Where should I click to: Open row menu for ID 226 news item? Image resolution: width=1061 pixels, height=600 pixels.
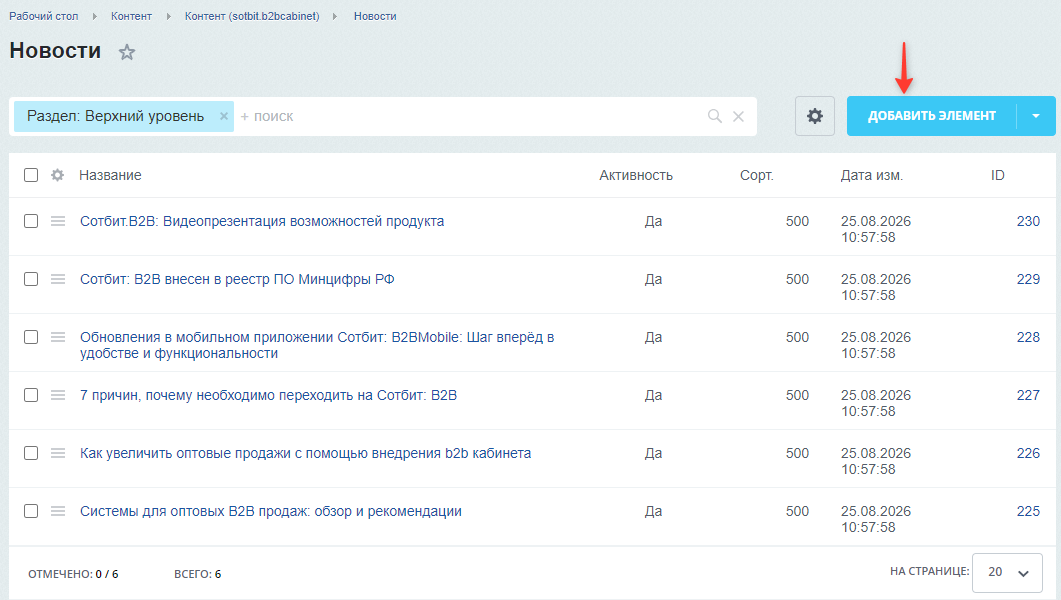pyautogui.click(x=58, y=453)
